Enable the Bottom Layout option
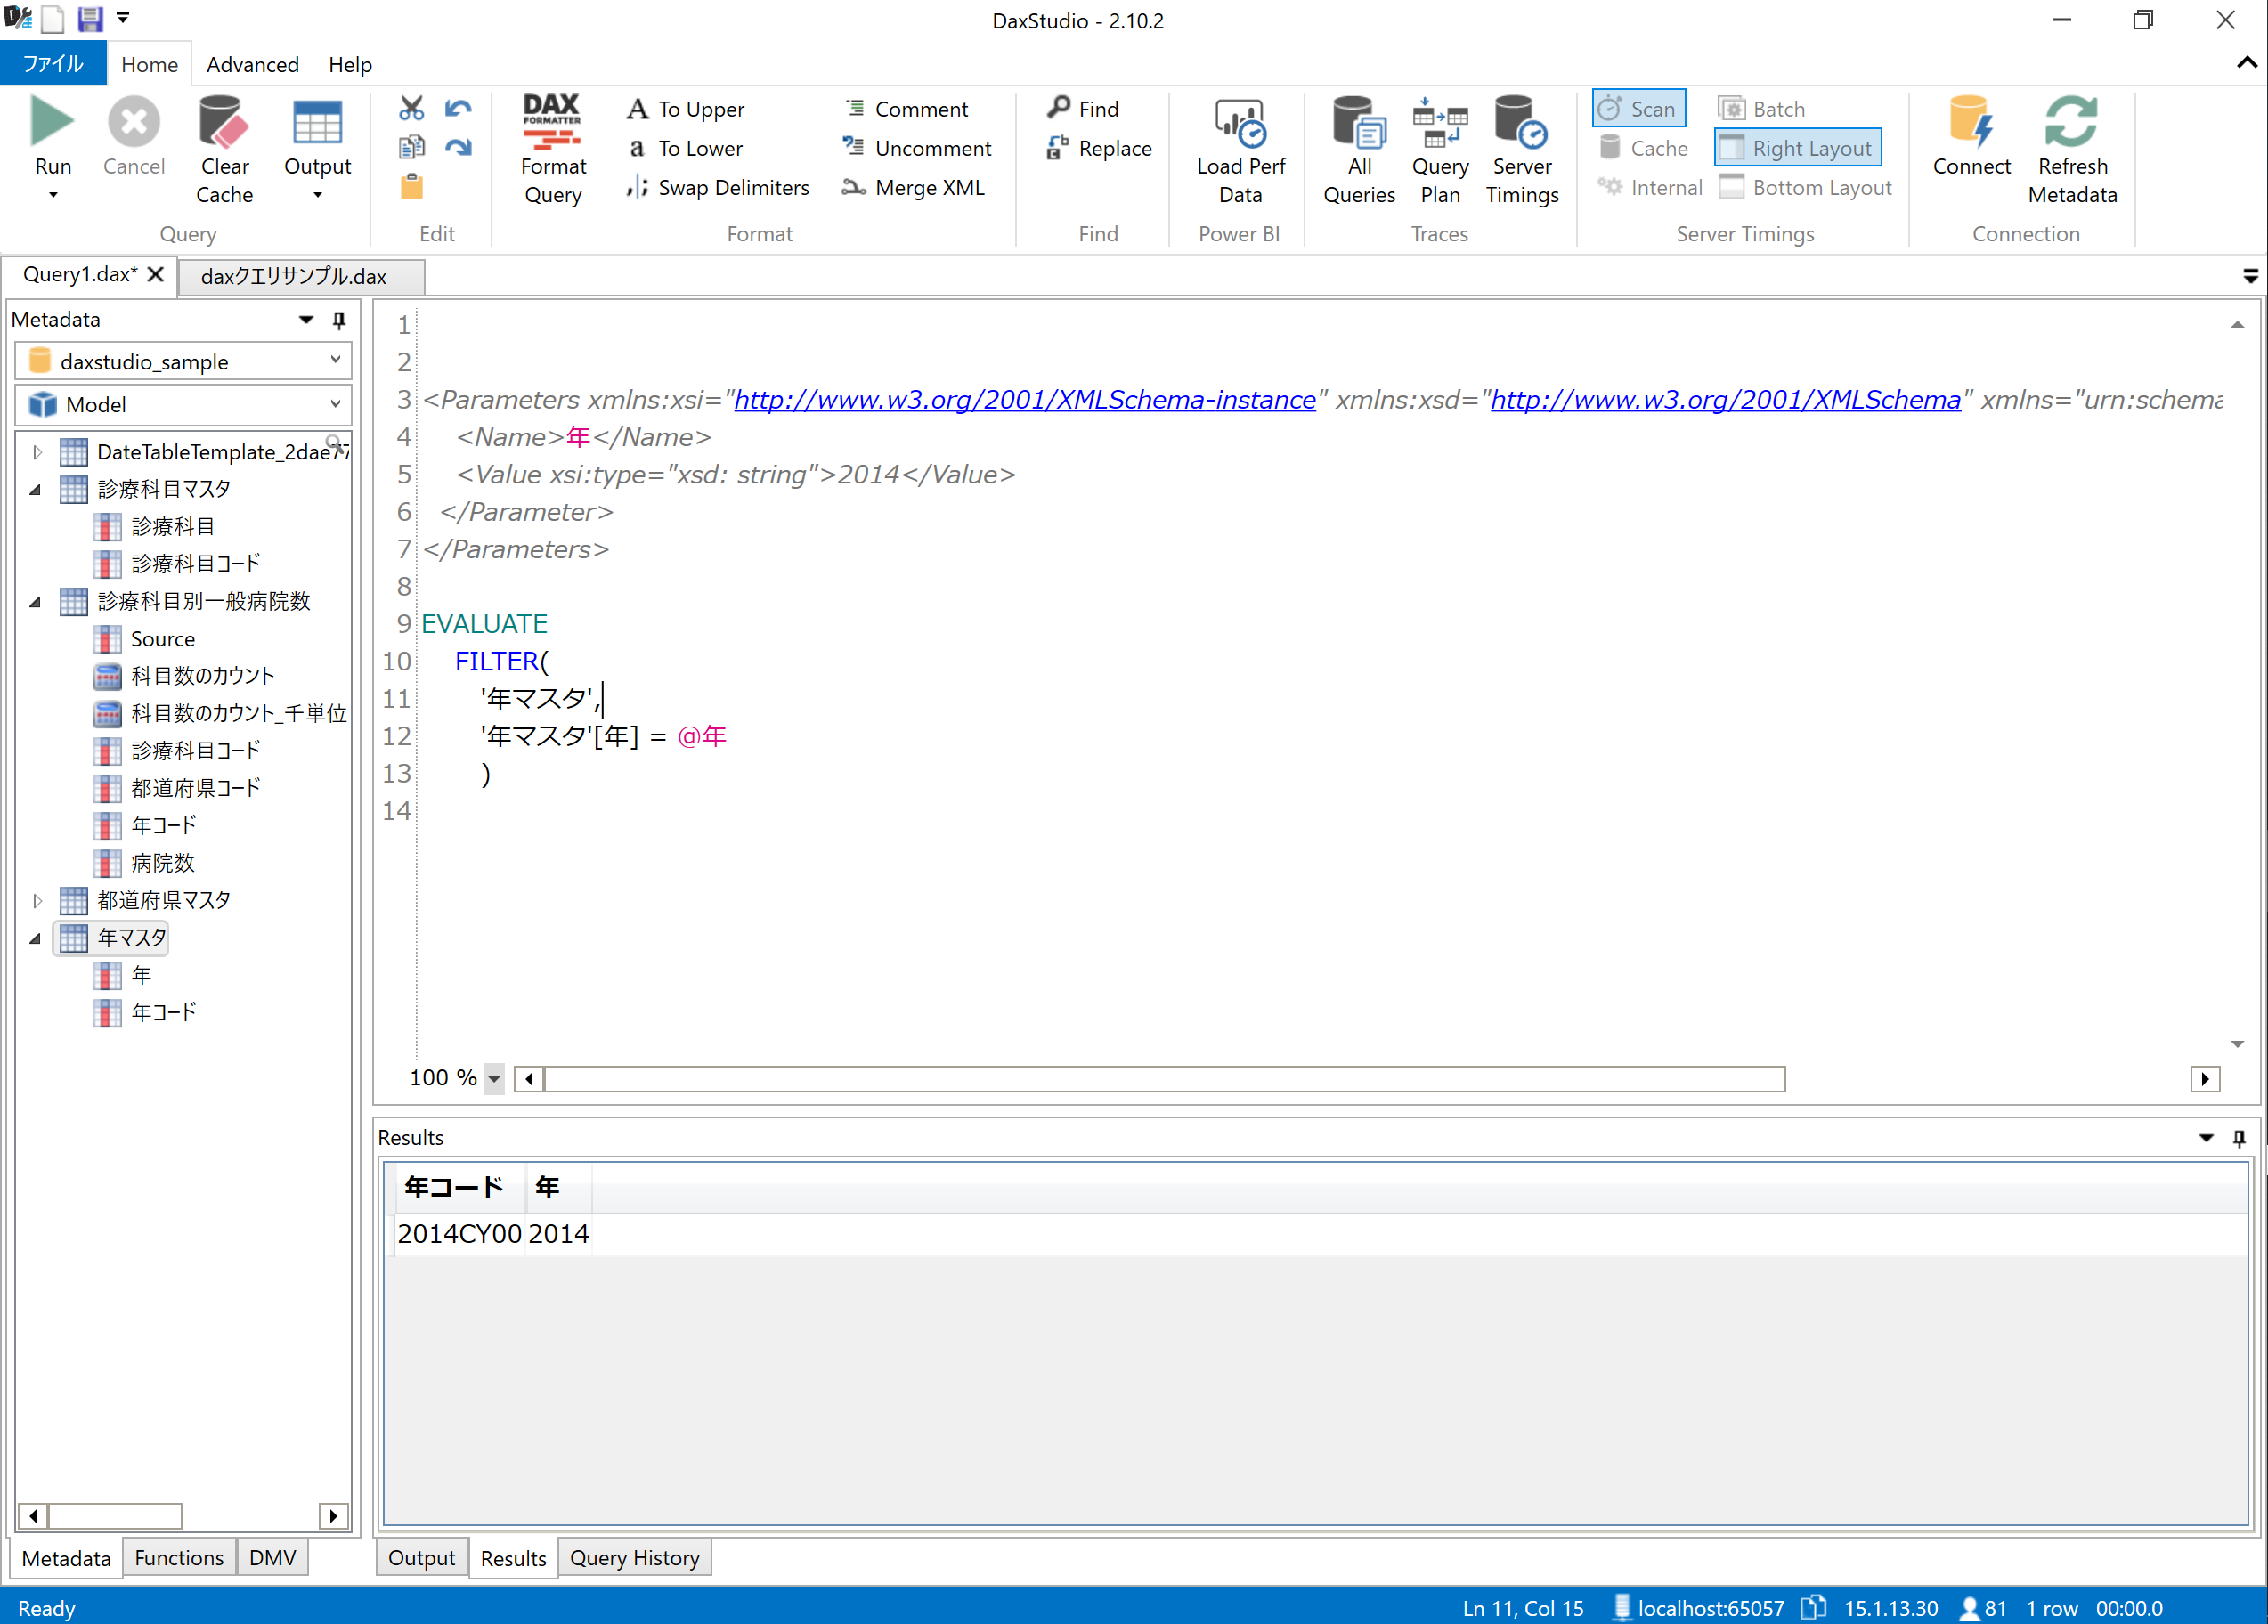The image size is (2268, 1624). pyautogui.click(x=1806, y=187)
